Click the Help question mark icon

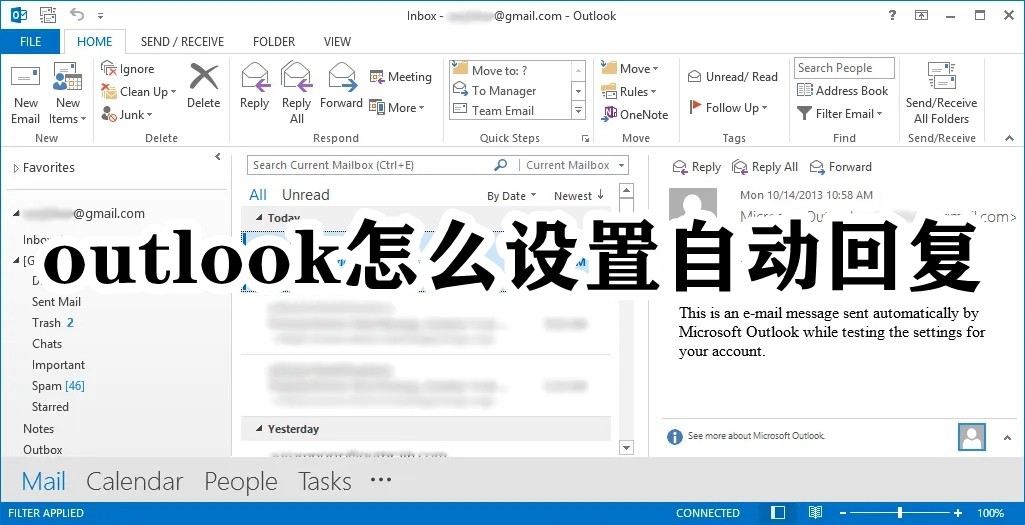[892, 15]
